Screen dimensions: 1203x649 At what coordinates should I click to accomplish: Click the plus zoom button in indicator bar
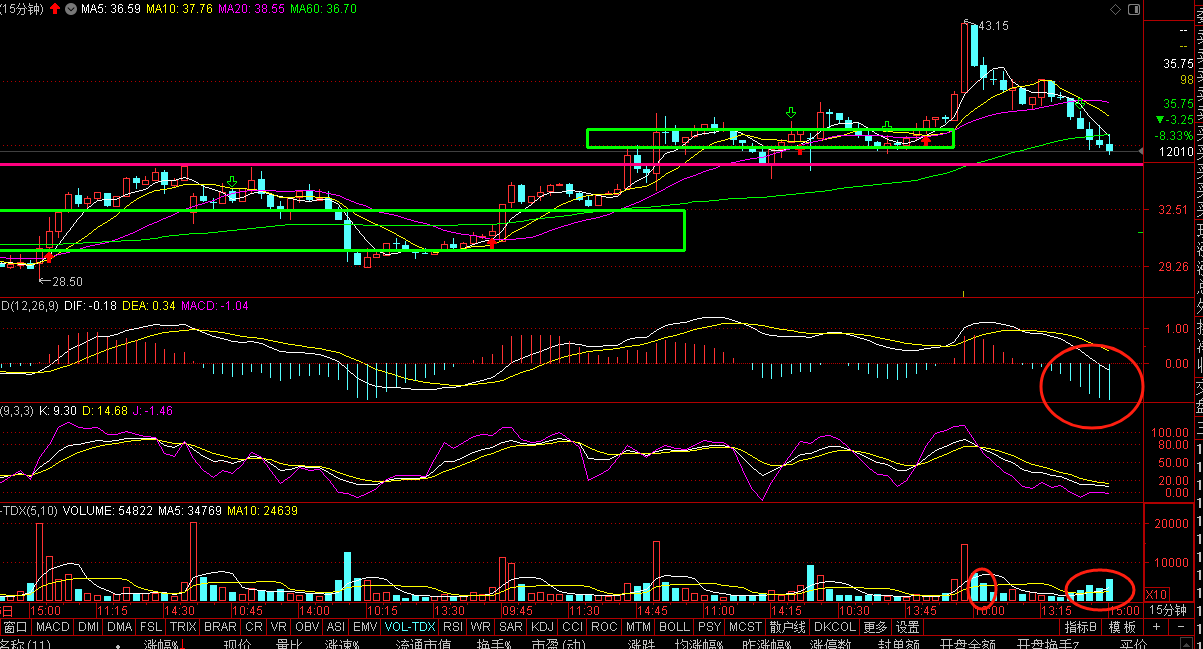(x=1156, y=627)
